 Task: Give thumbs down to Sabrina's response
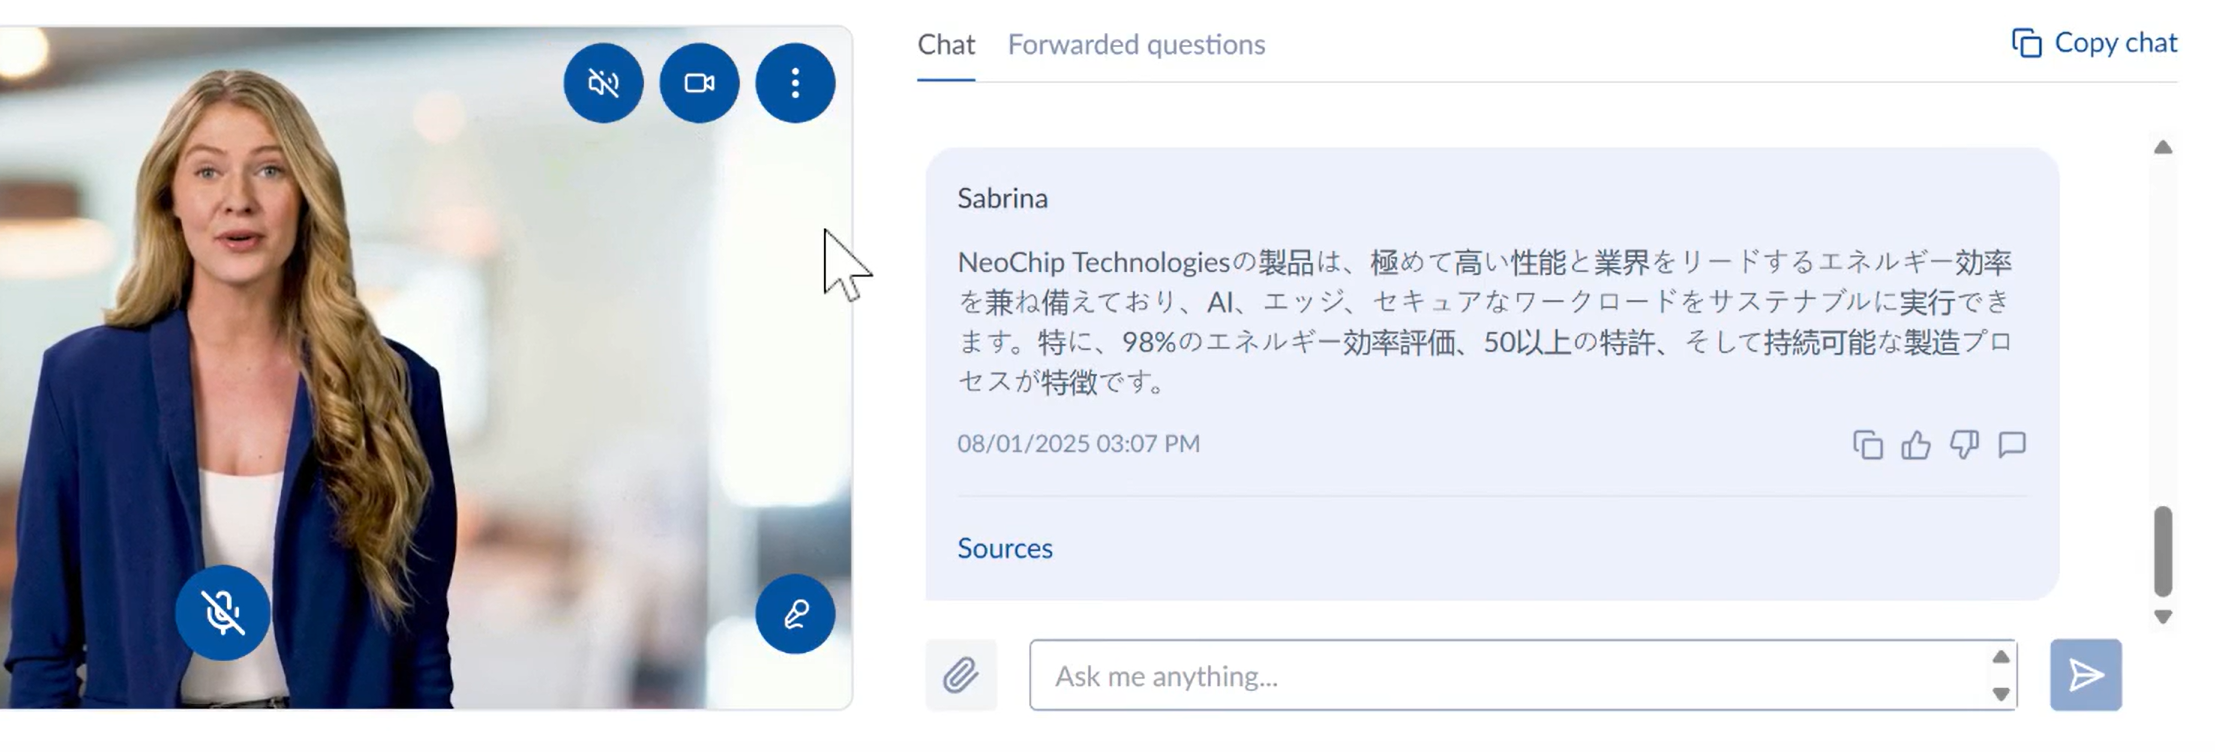[1964, 444]
